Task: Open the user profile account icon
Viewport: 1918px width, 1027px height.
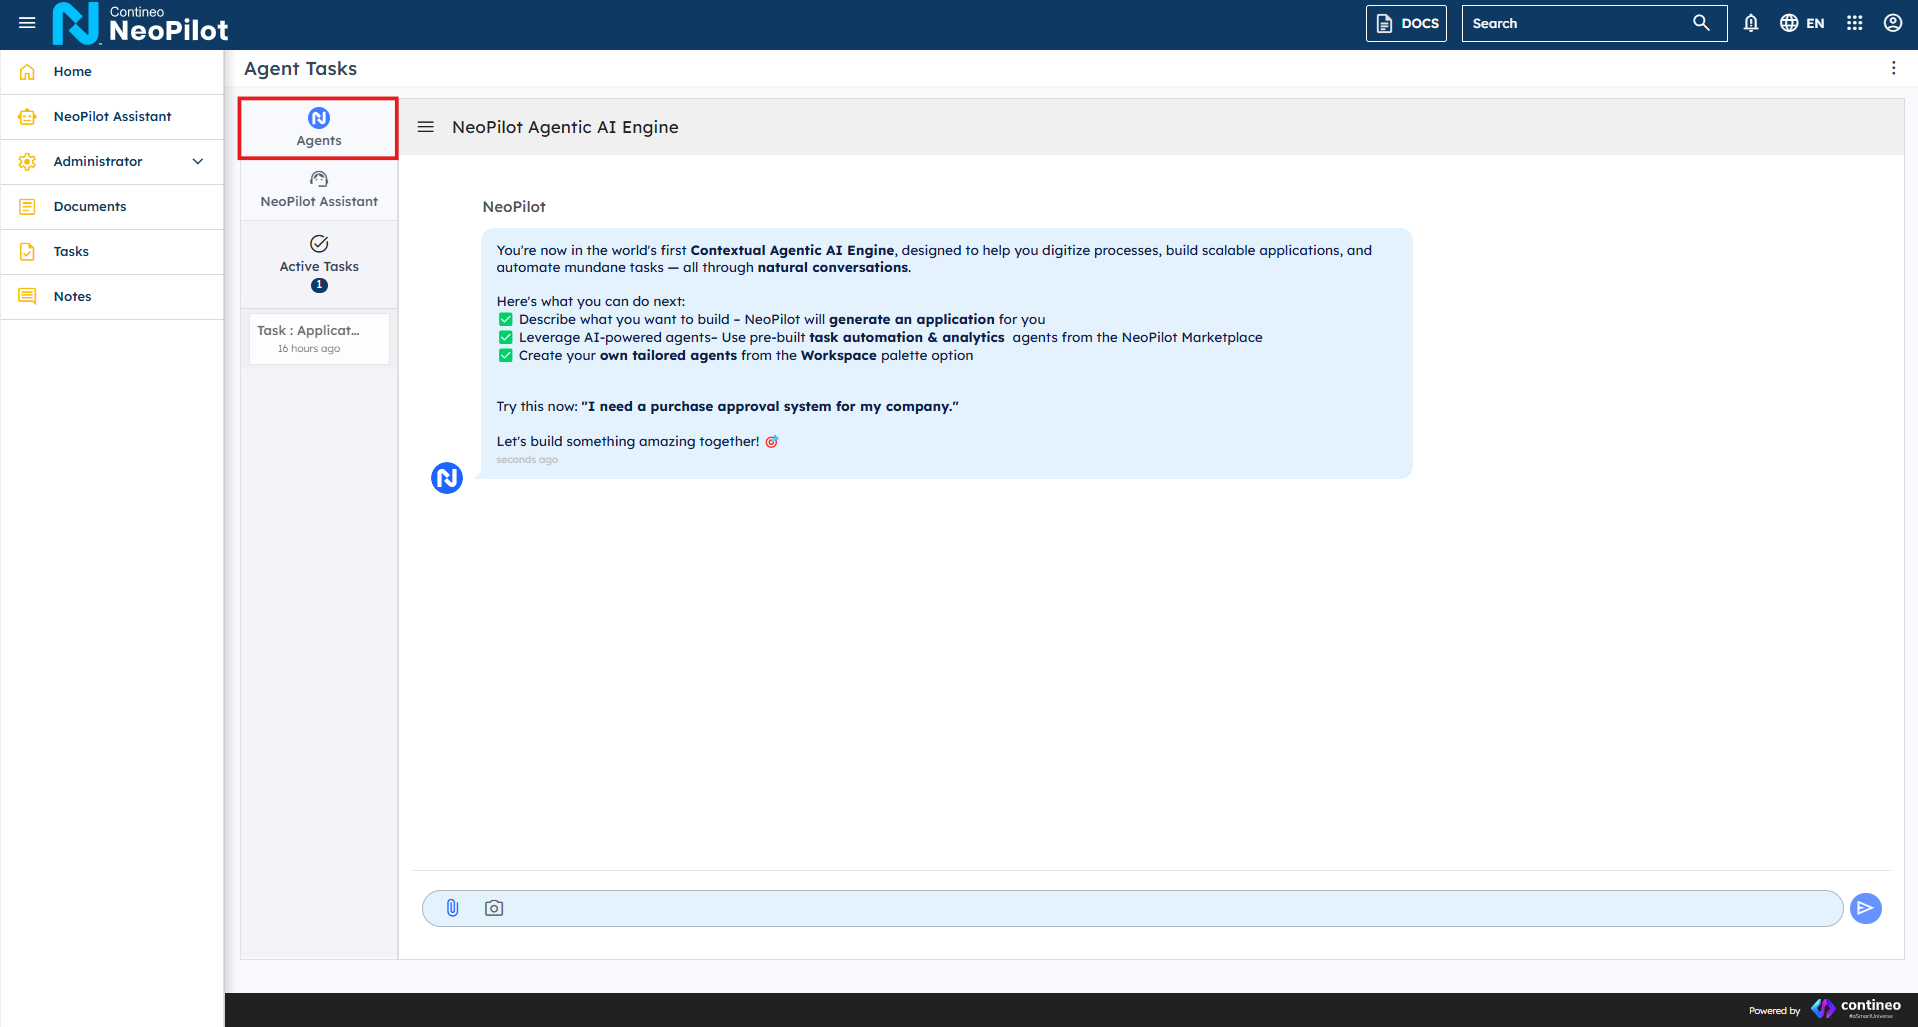Action: click(x=1892, y=23)
